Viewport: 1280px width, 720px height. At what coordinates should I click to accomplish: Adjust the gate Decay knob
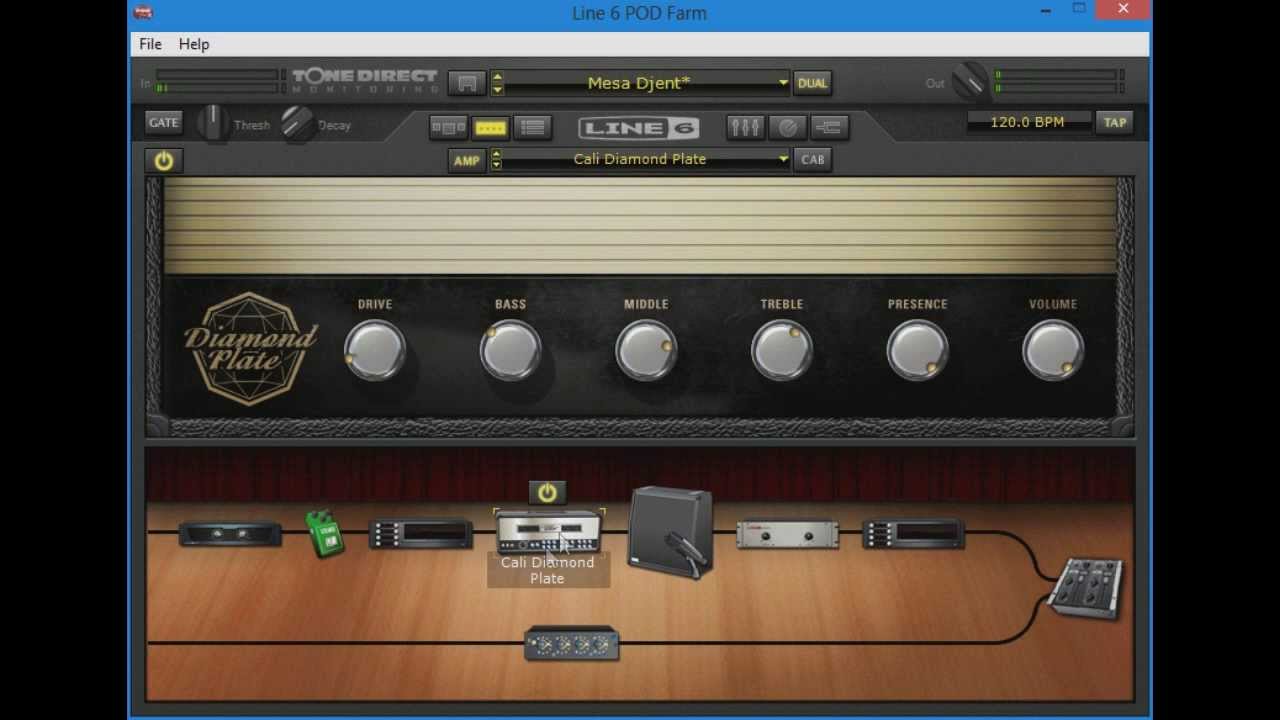tap(297, 123)
